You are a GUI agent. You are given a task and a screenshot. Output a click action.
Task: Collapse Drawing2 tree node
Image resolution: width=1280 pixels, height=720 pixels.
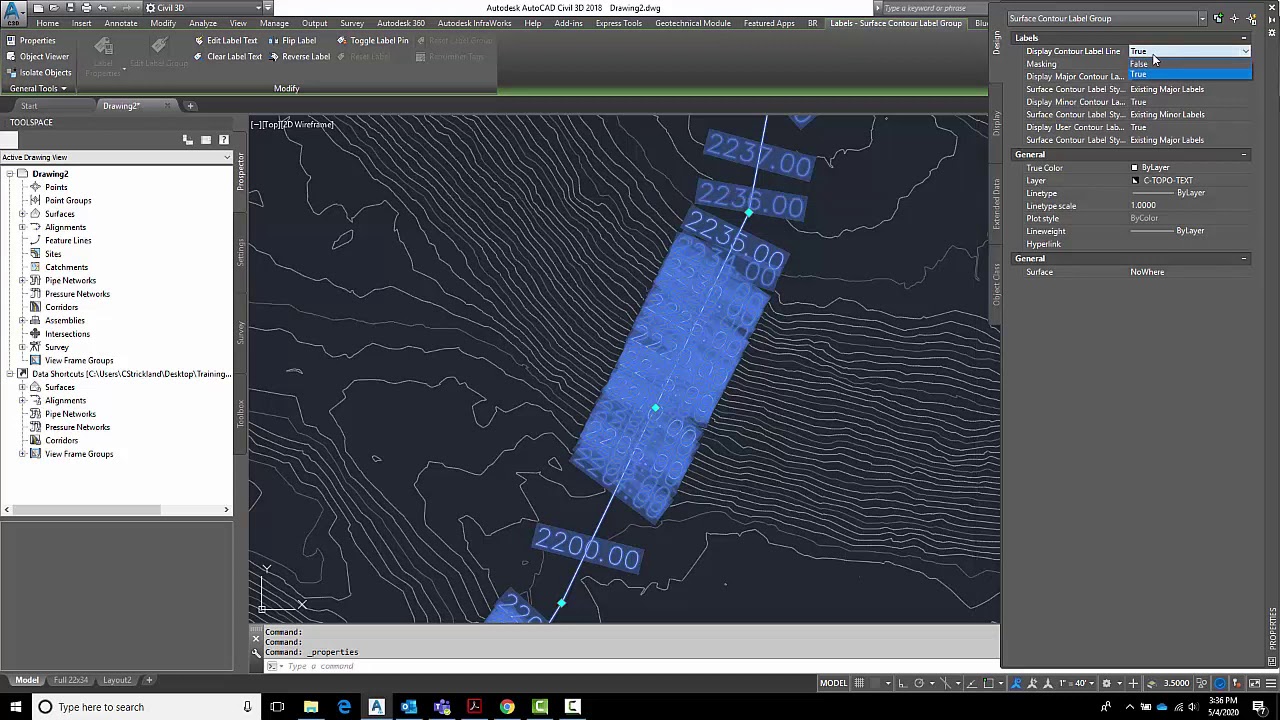click(9, 174)
